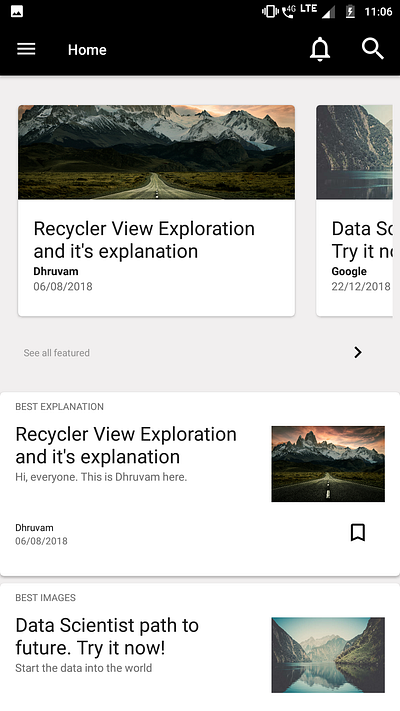Tap the notification bell icon
The image size is (400, 711).
point(320,49)
